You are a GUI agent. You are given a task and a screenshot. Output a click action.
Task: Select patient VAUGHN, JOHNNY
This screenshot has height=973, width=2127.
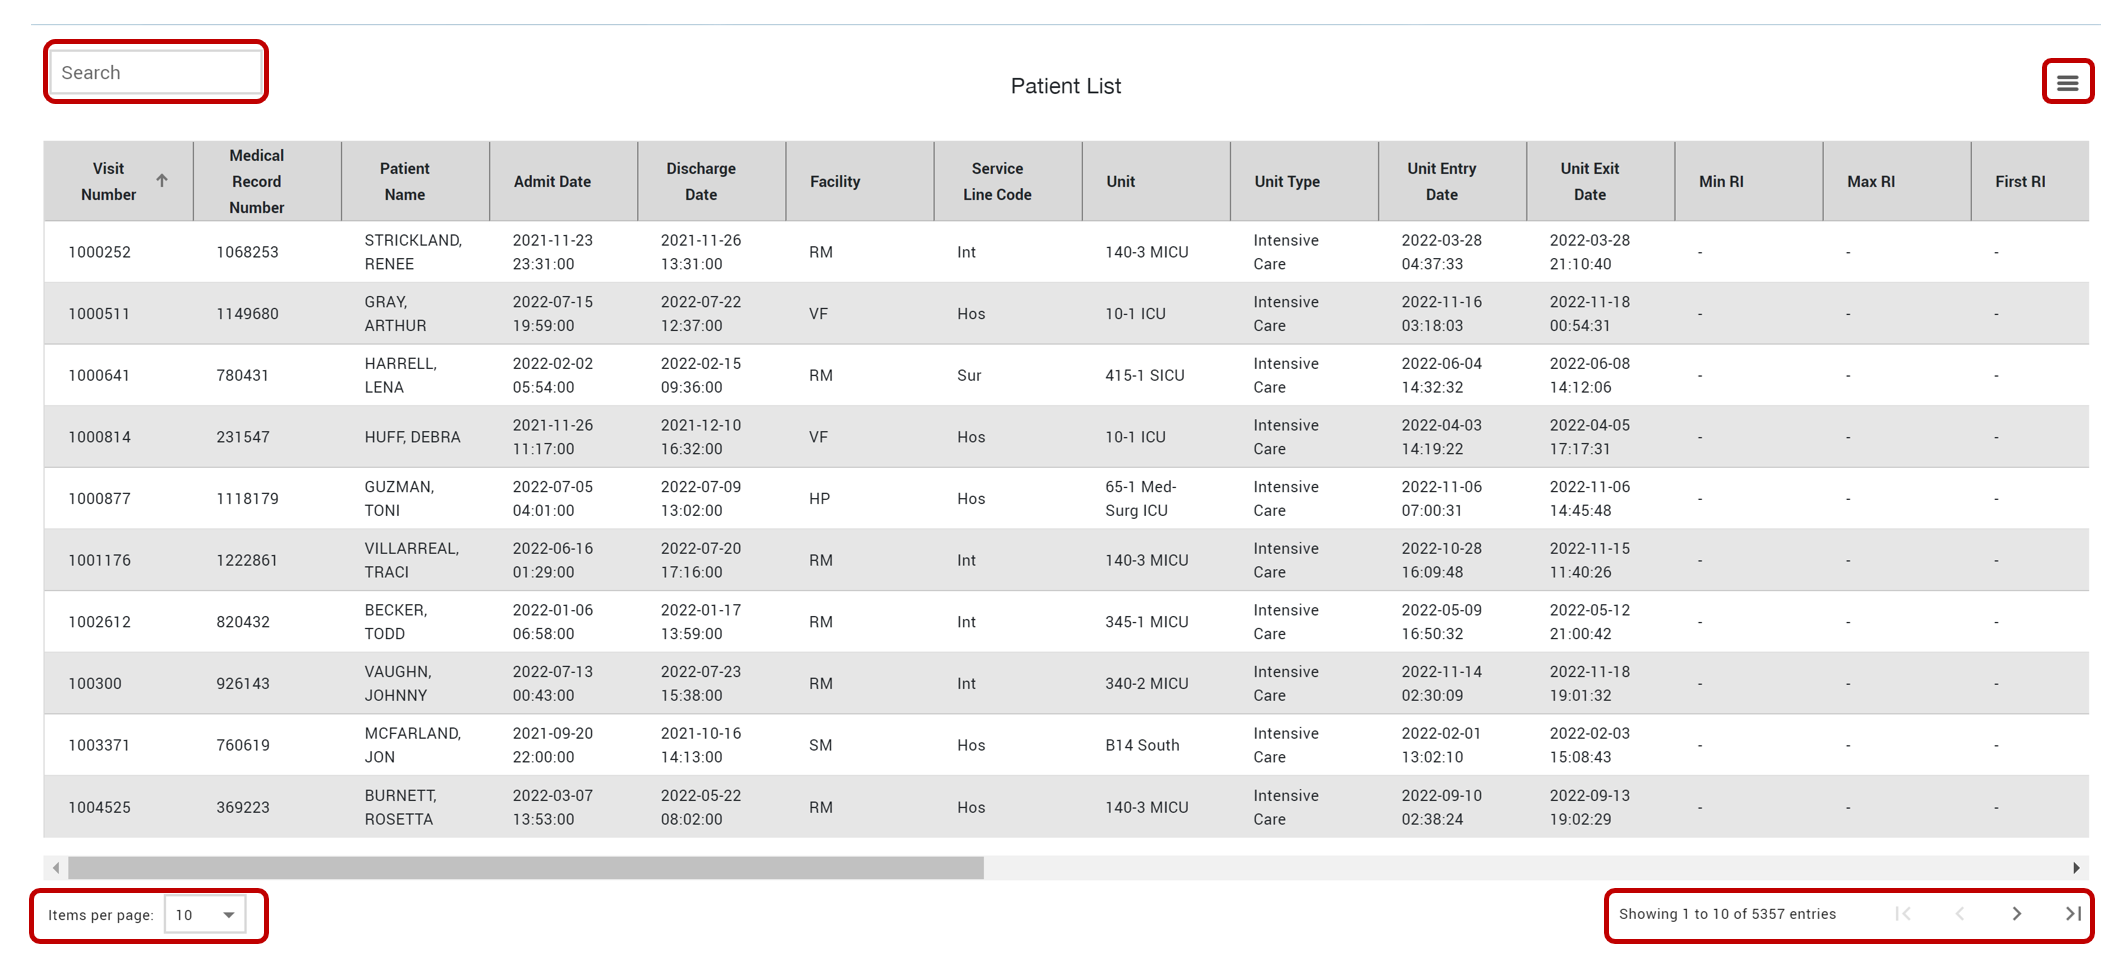(397, 684)
